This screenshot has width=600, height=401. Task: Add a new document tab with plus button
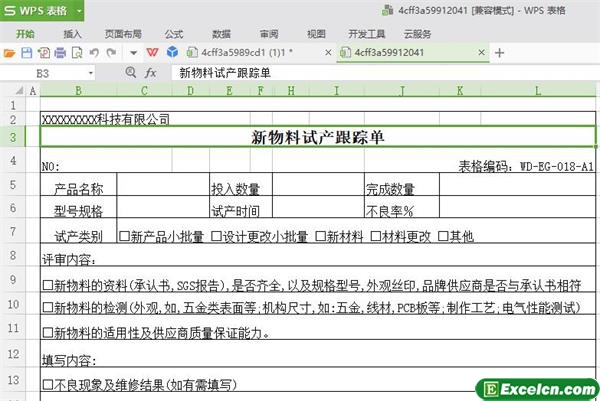coord(499,53)
